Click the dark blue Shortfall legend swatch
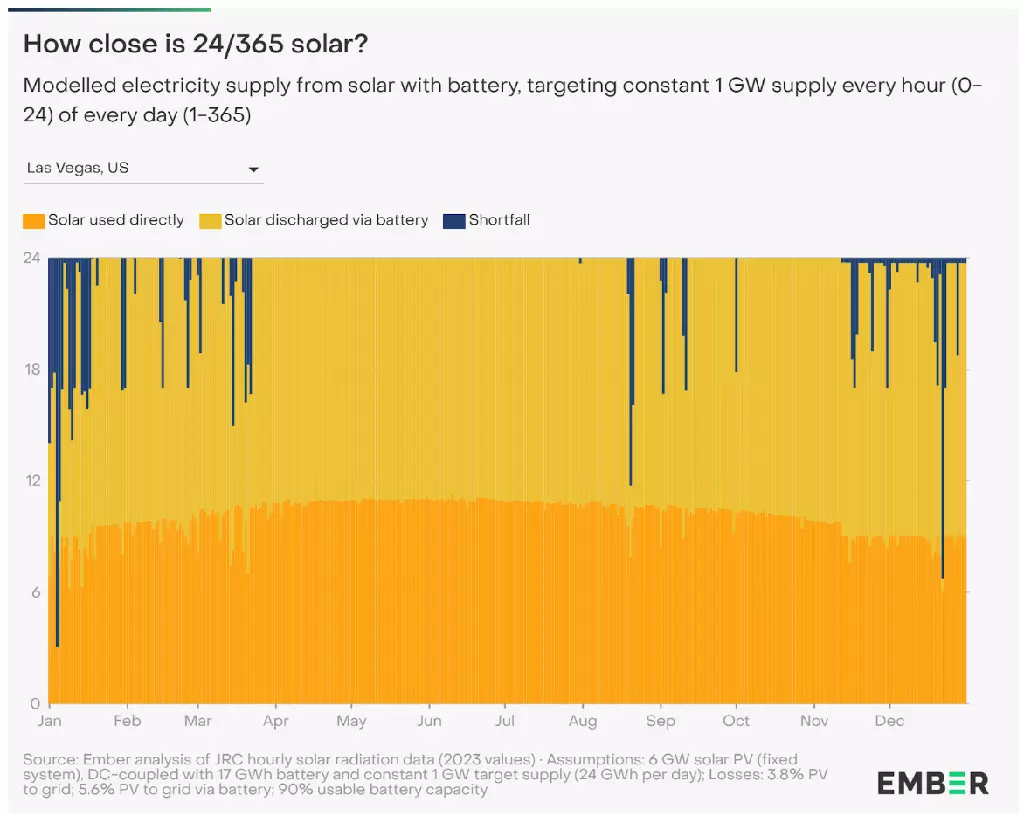Viewport: 1024px width, 816px height. 454,221
